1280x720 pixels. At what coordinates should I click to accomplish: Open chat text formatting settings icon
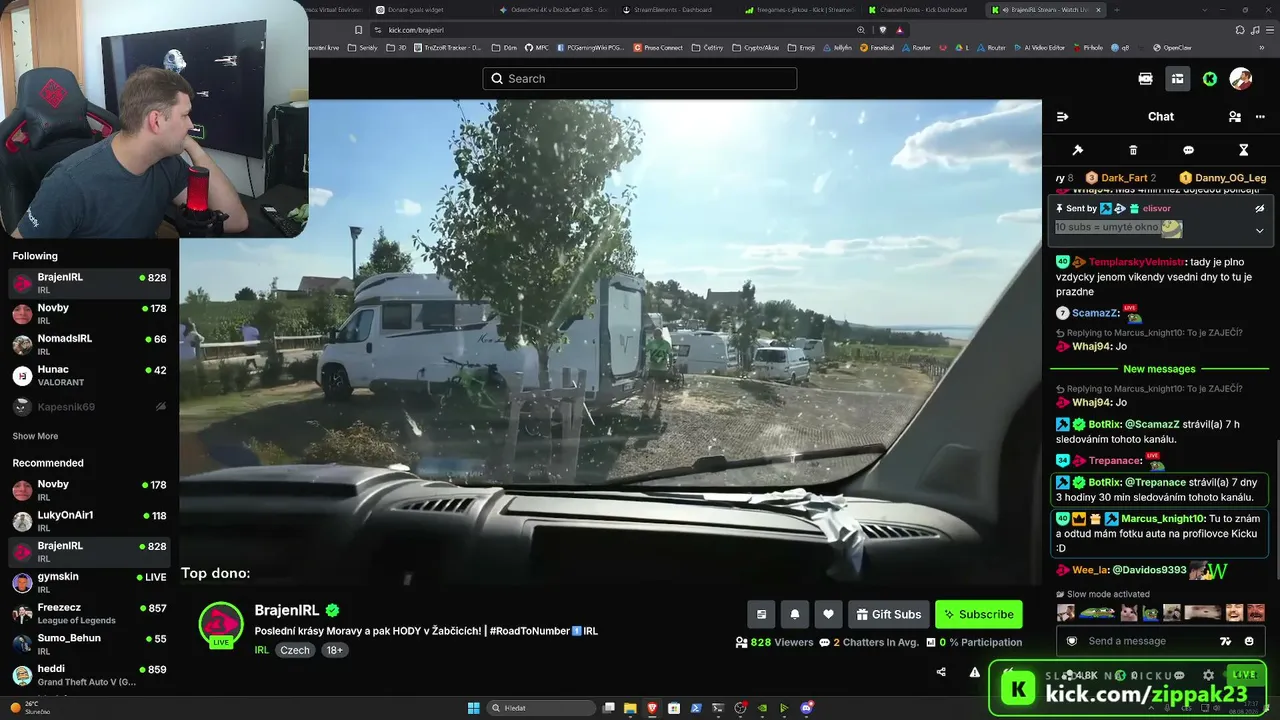(x=1226, y=641)
